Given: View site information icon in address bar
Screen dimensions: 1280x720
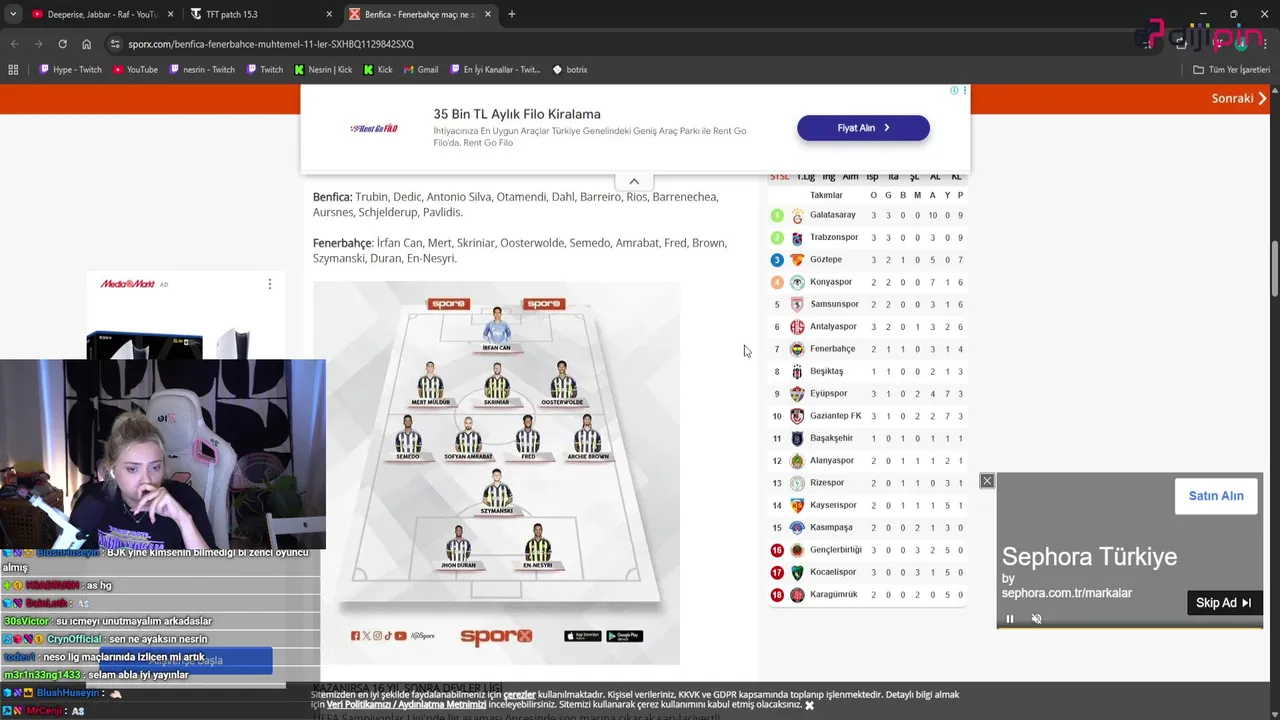Looking at the screenshot, I should (x=115, y=44).
